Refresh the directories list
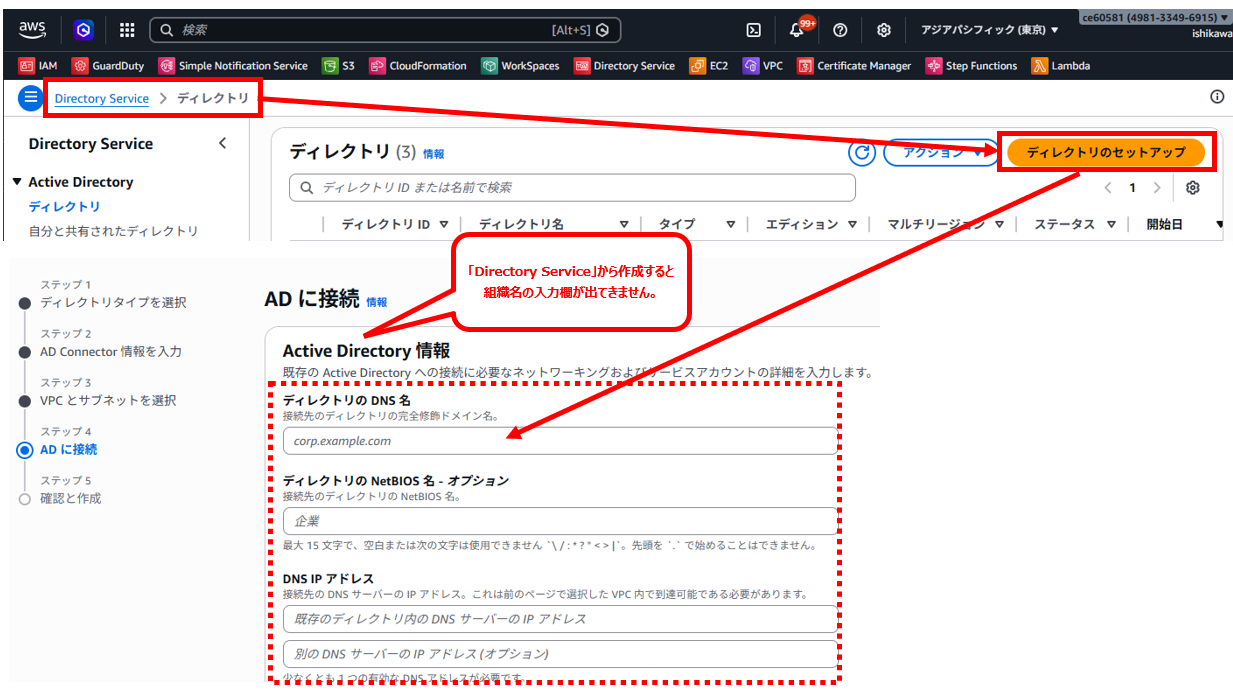This screenshot has height=700, width=1233. [x=861, y=154]
